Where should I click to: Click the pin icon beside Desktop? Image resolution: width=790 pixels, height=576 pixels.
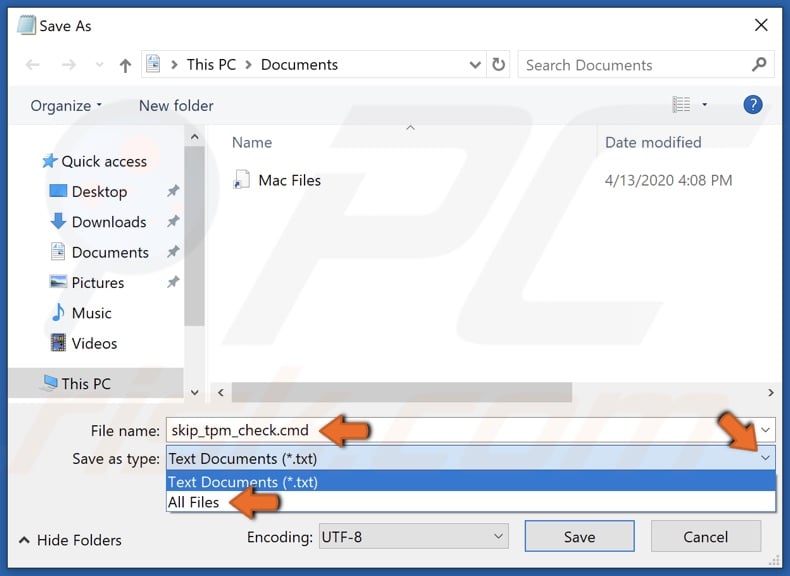point(173,191)
